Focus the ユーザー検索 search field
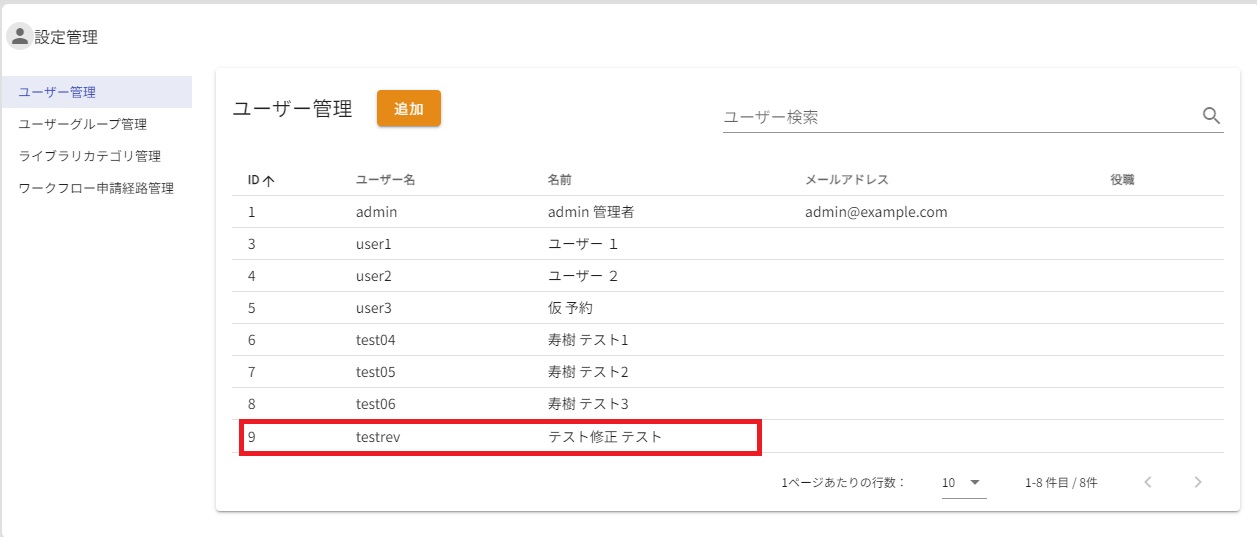 tap(960, 117)
